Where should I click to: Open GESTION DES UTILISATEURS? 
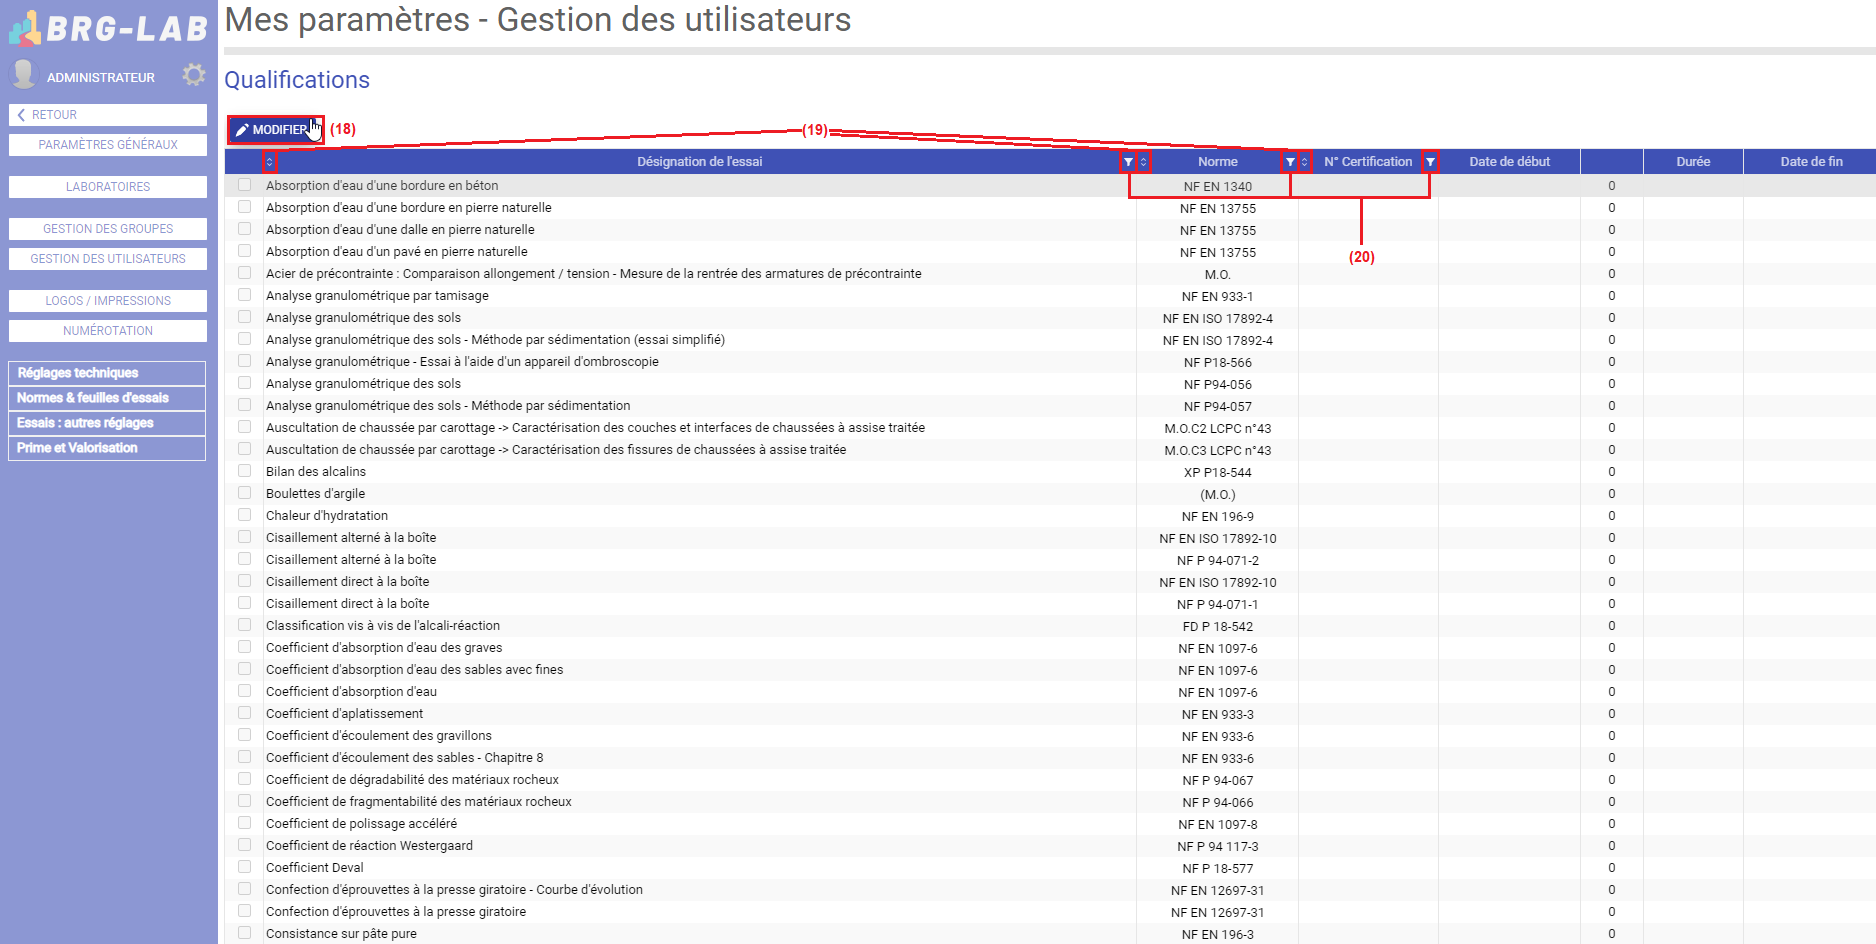click(108, 259)
